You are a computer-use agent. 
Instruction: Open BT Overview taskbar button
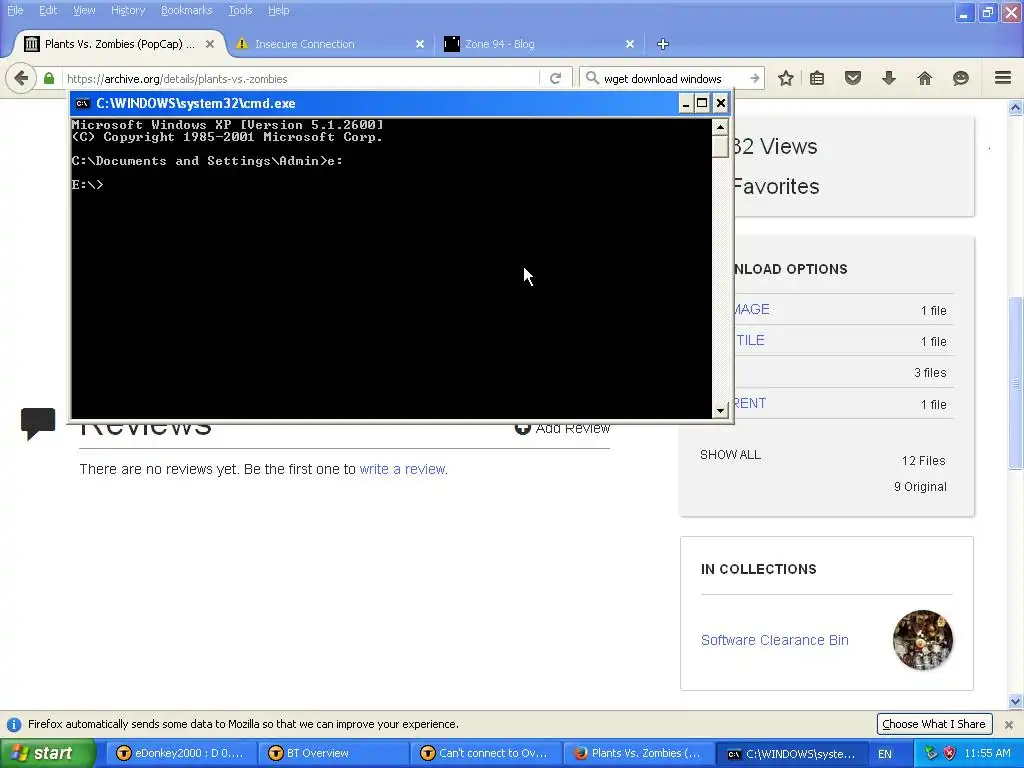click(x=332, y=753)
